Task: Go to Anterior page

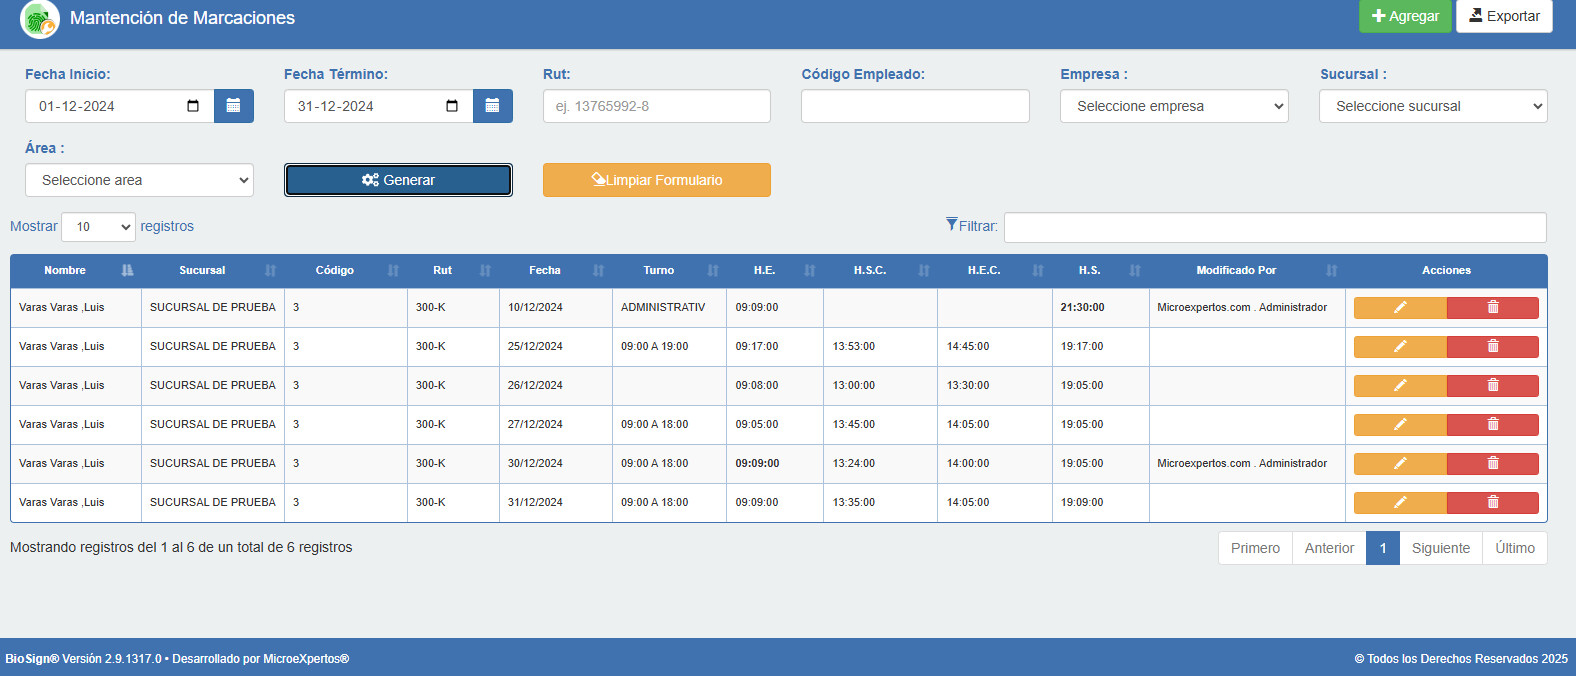Action: [1329, 548]
